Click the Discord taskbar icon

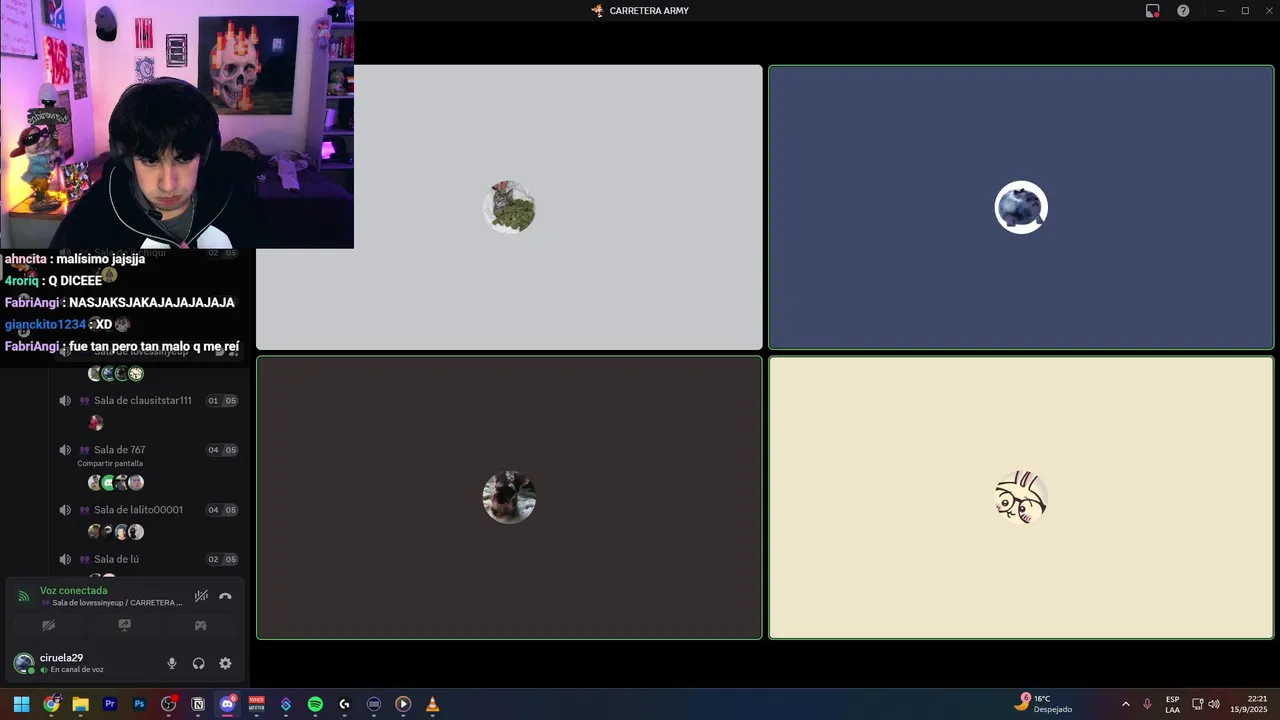pos(227,704)
